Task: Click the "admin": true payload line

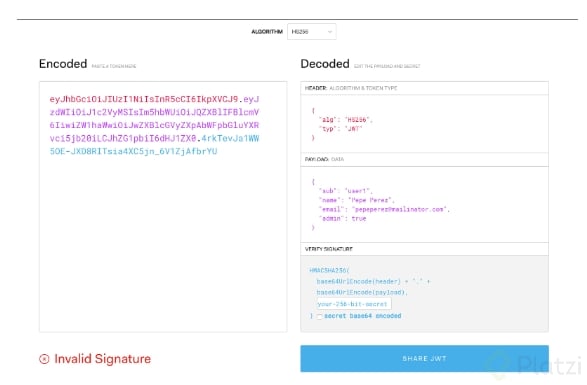Action: point(342,219)
